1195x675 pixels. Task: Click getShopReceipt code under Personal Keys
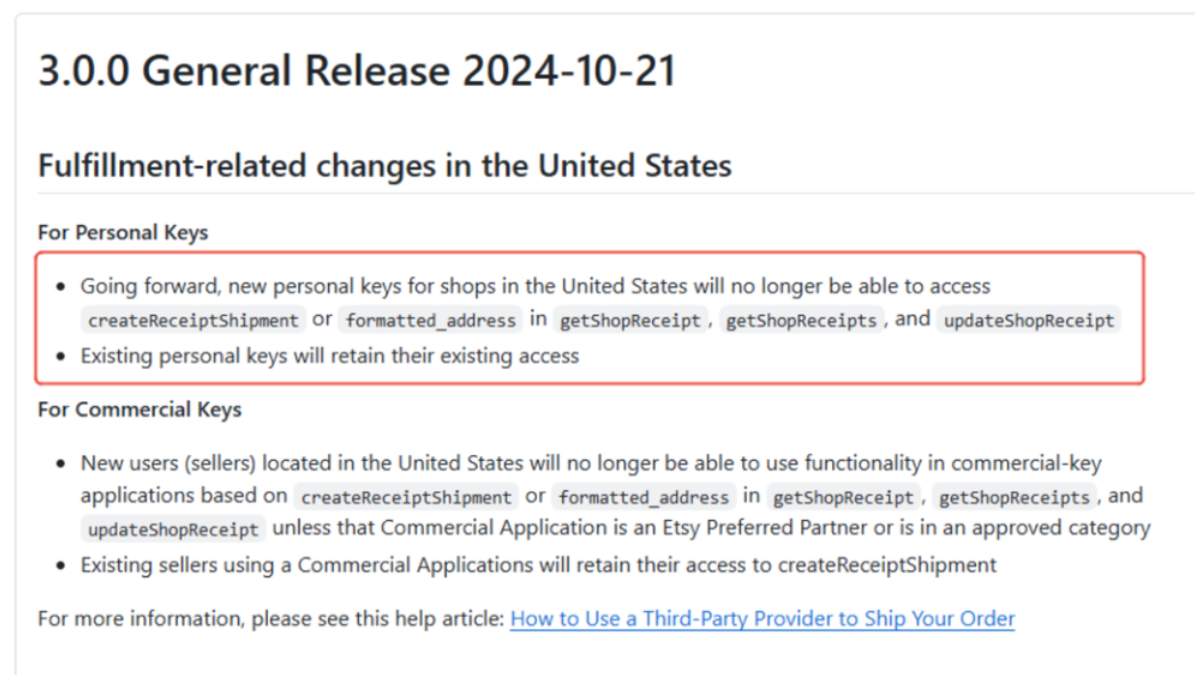pos(630,321)
